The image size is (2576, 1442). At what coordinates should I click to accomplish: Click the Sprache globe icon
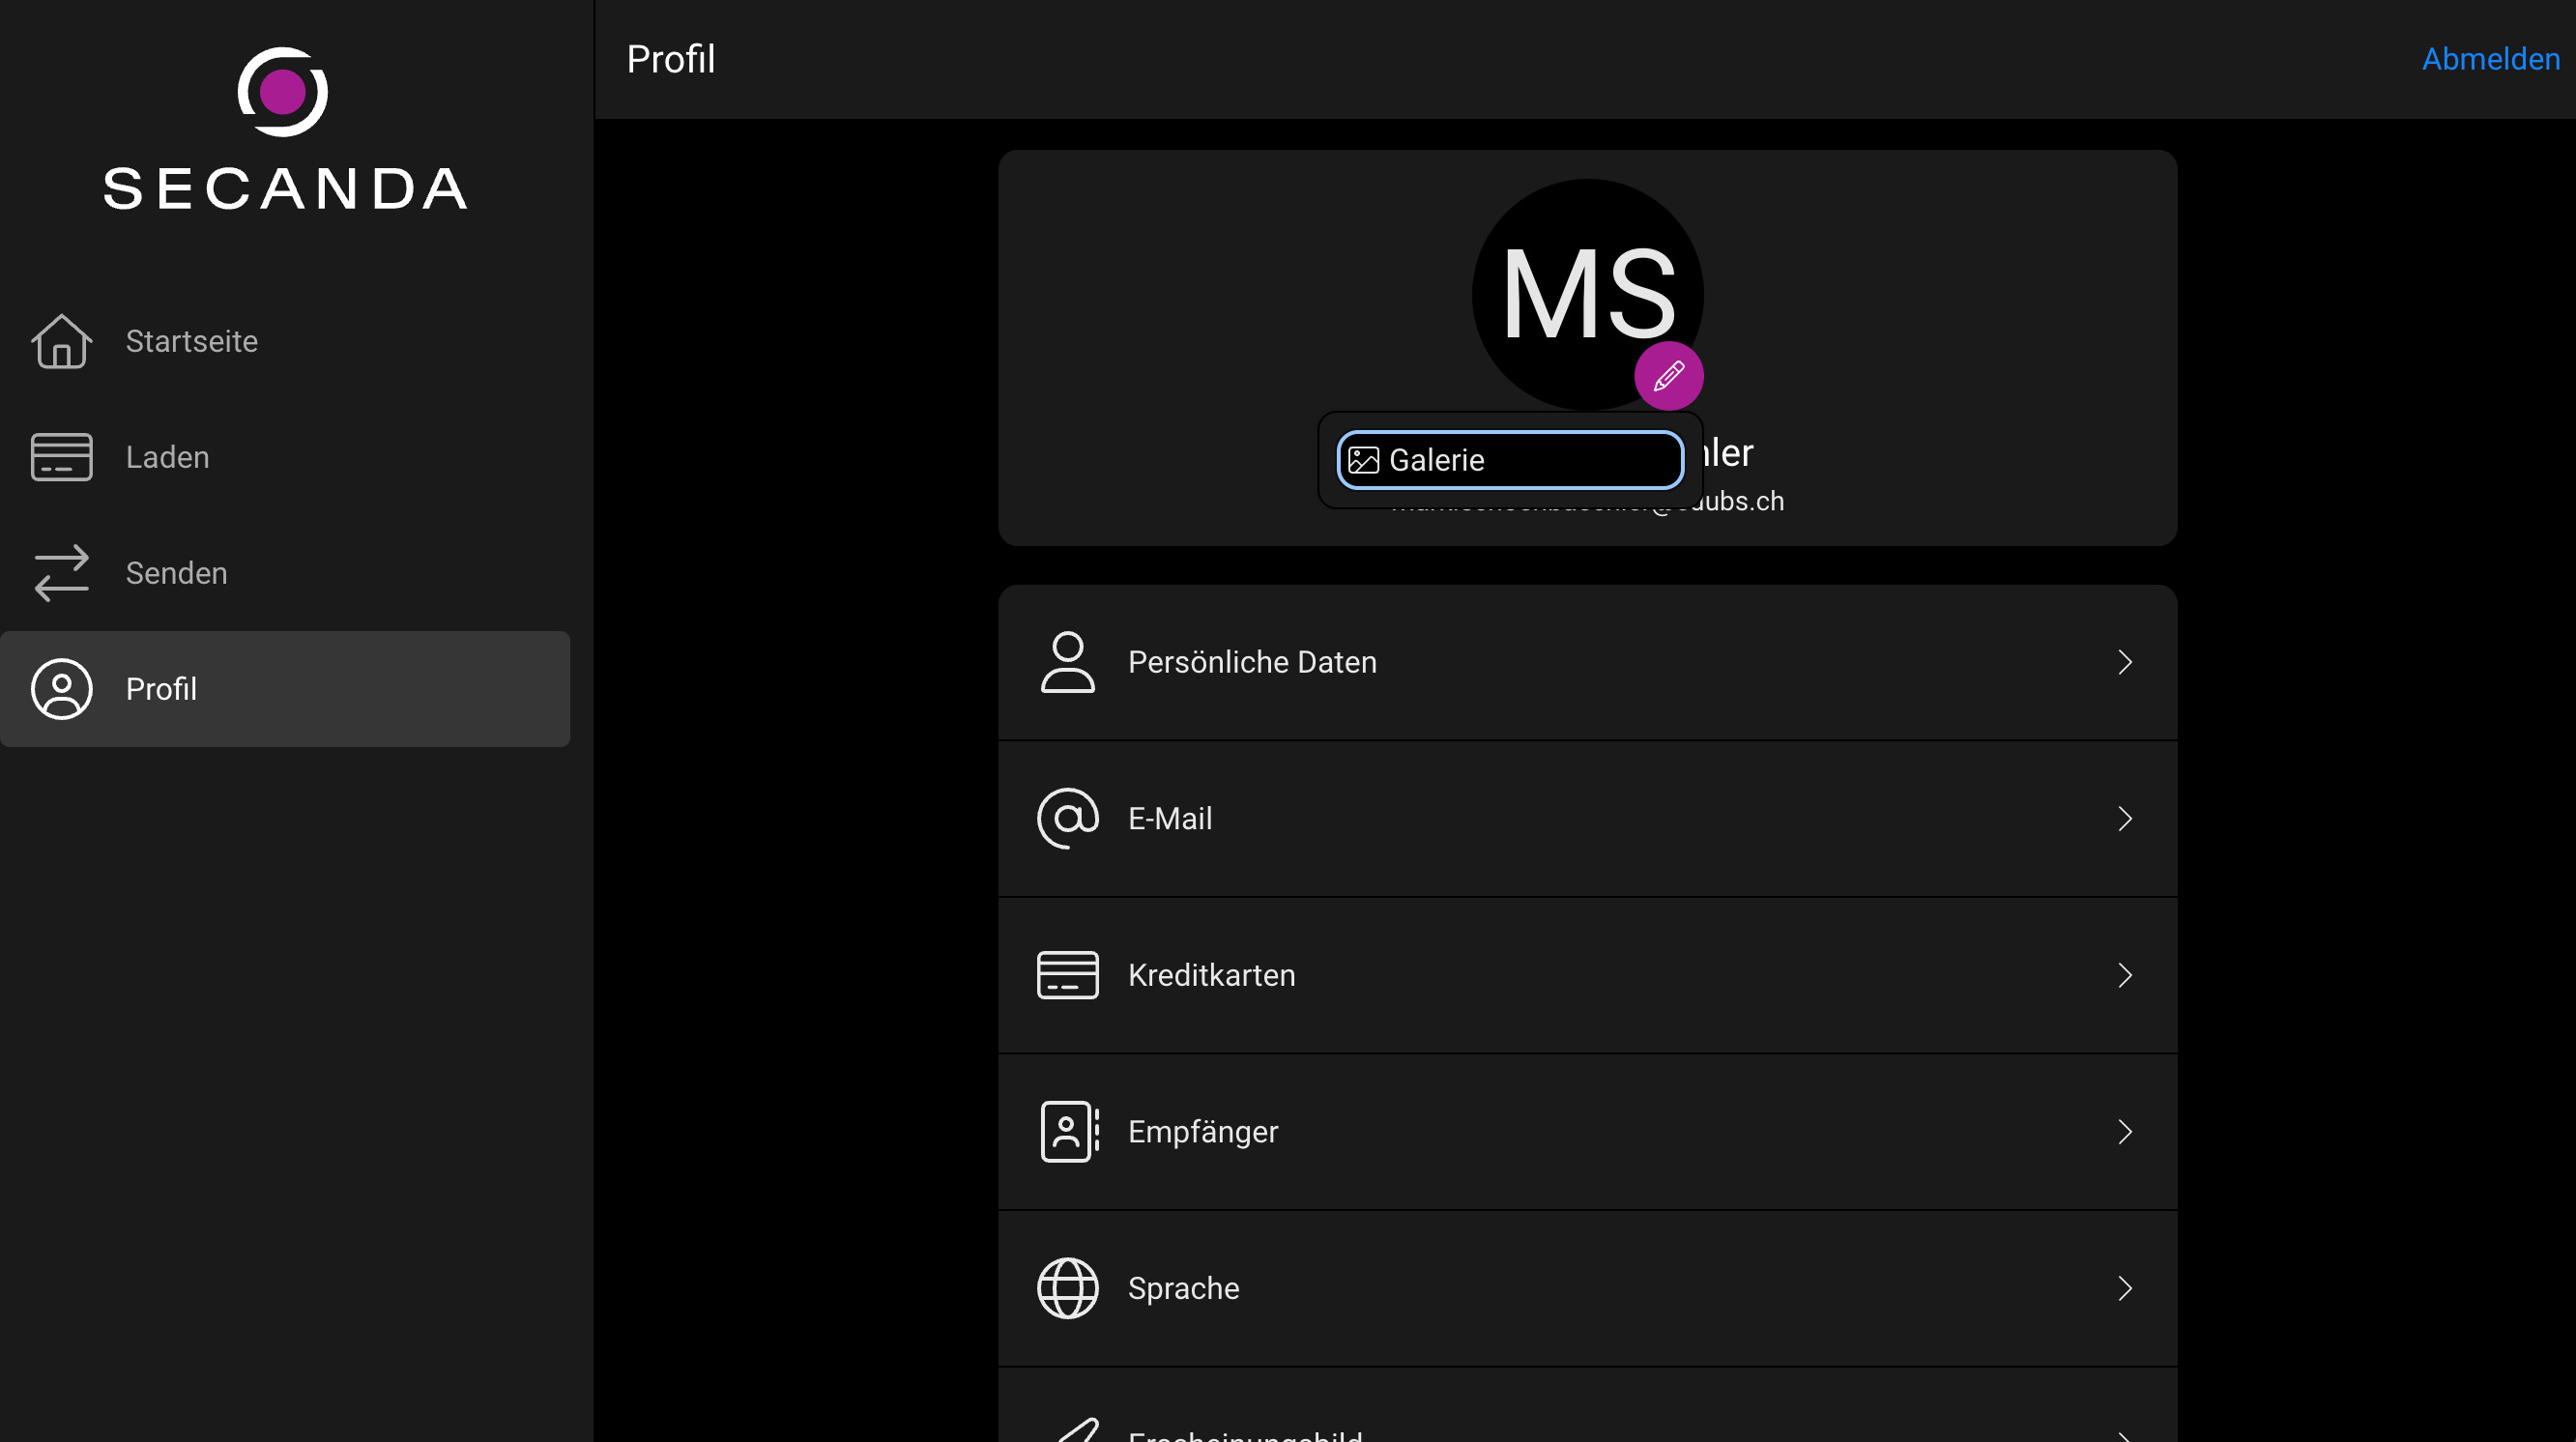1067,1288
